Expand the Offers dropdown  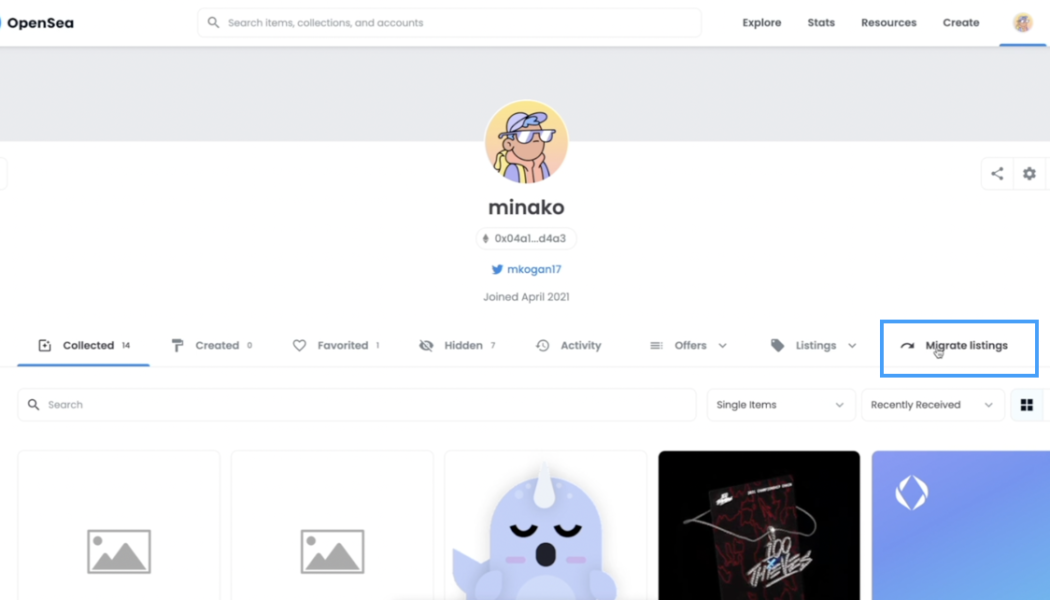(688, 346)
